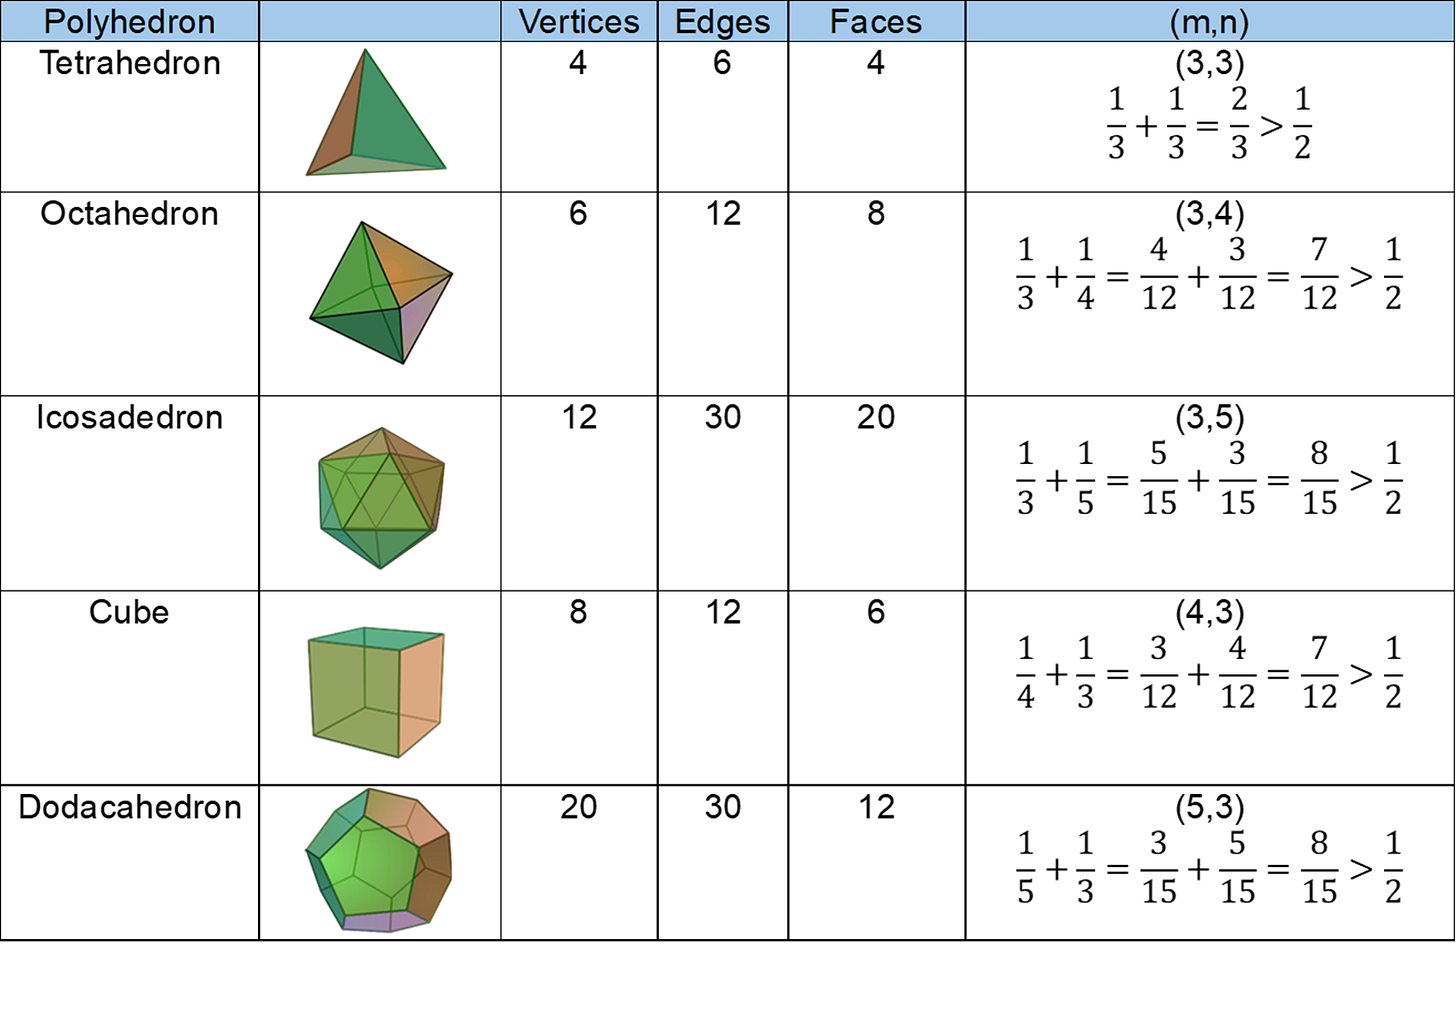Click Cube faces value 6
This screenshot has width=1456, height=1011.
(876, 612)
